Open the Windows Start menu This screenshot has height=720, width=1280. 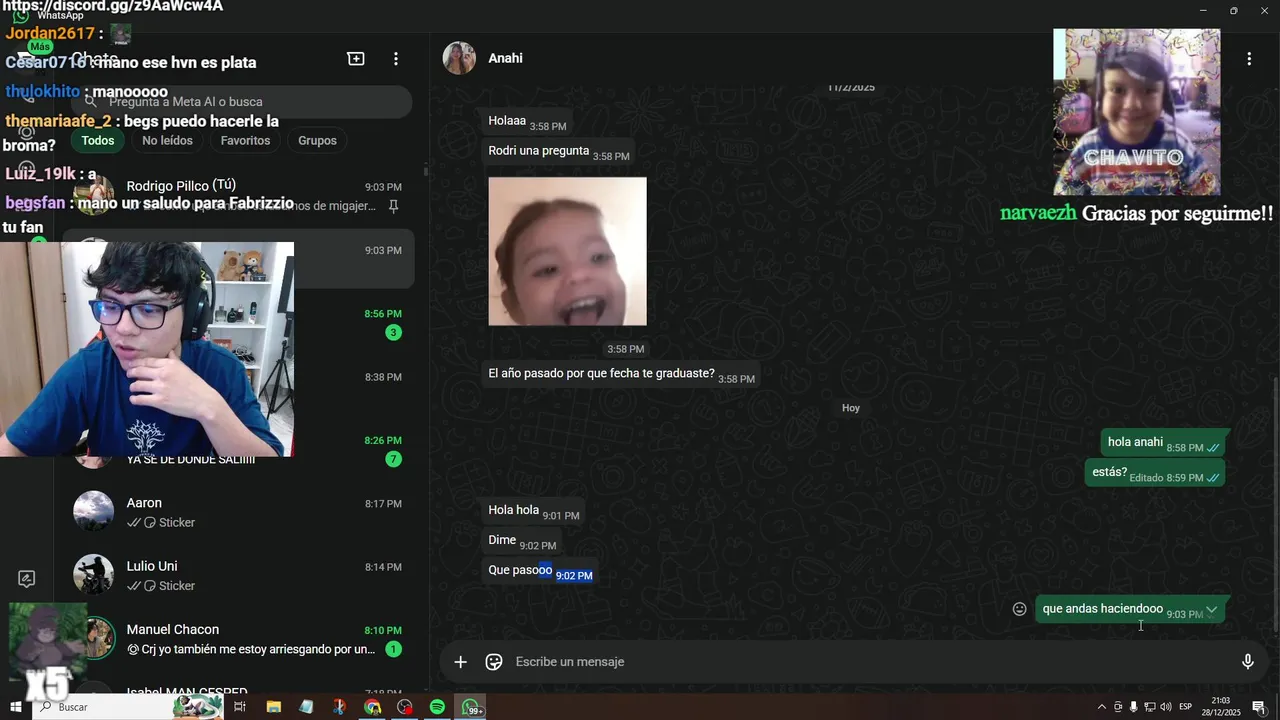(15, 707)
